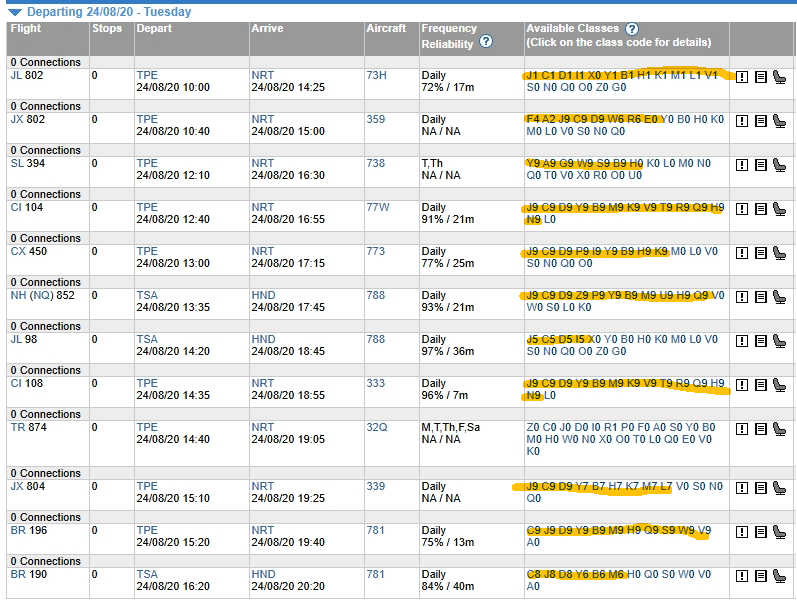
Task: Click HND arrival airport for BR 190
Action: 263,574
